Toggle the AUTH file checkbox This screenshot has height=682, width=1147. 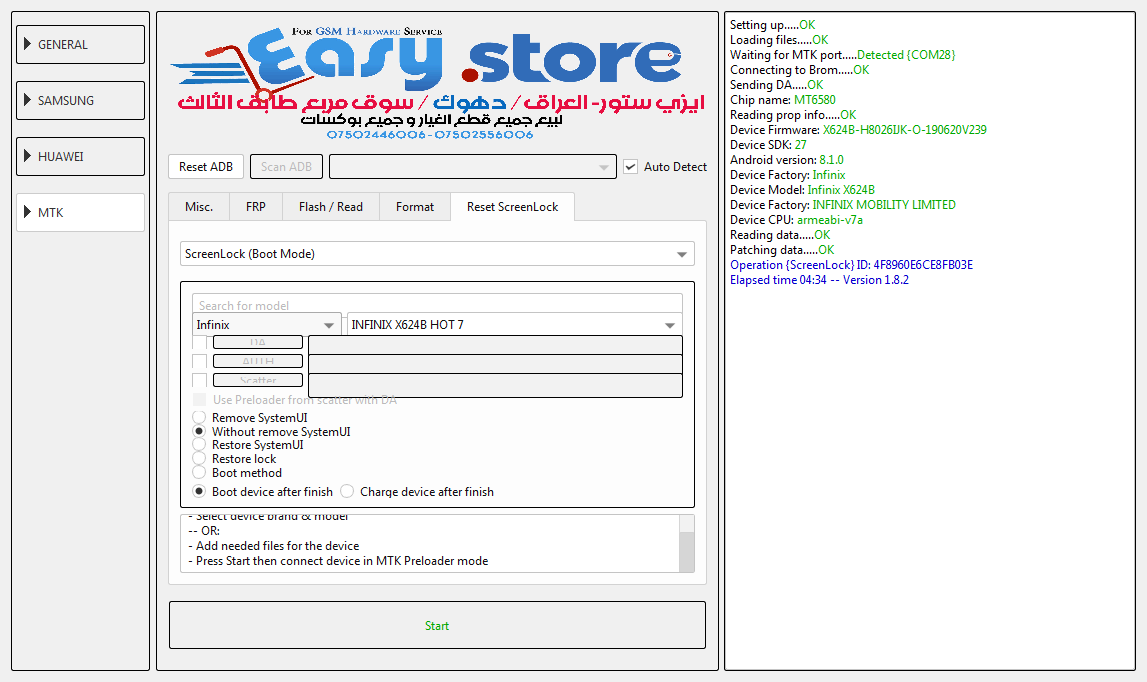tap(199, 361)
